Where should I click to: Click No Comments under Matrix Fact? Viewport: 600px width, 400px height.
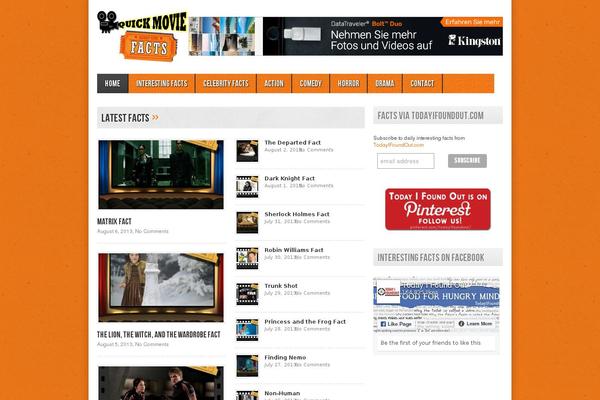[152, 231]
